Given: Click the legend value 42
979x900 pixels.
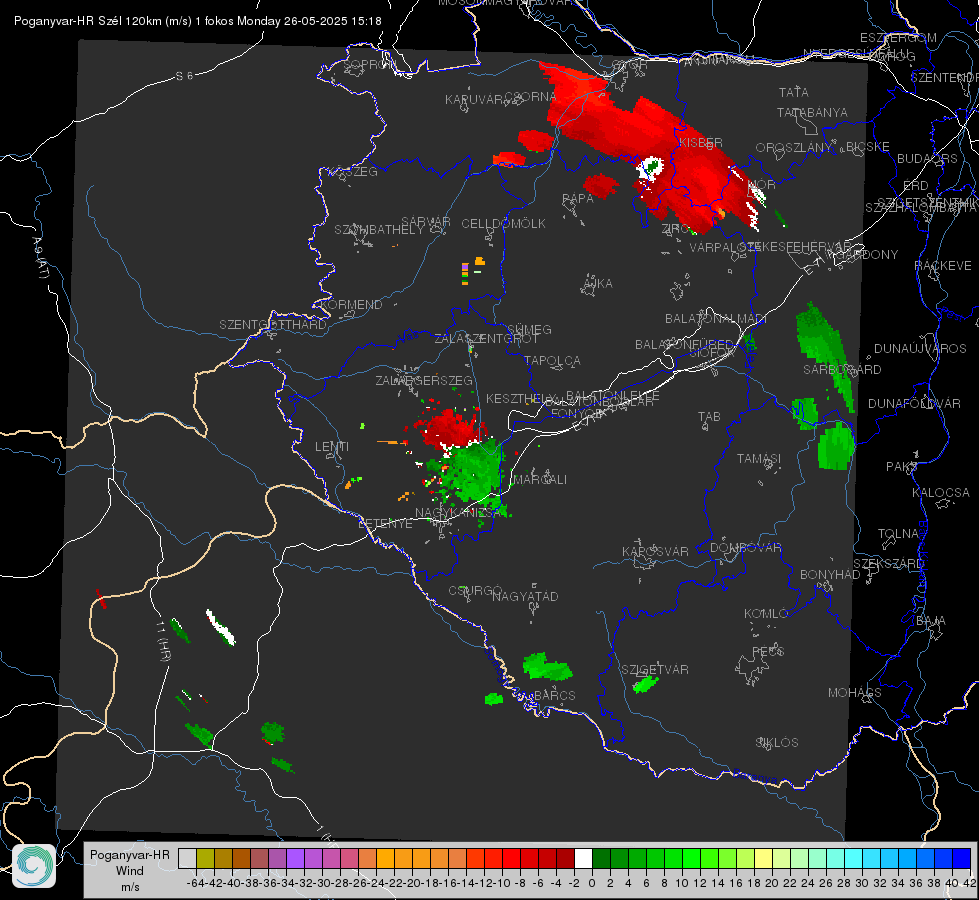Looking at the screenshot, I should [969, 883].
